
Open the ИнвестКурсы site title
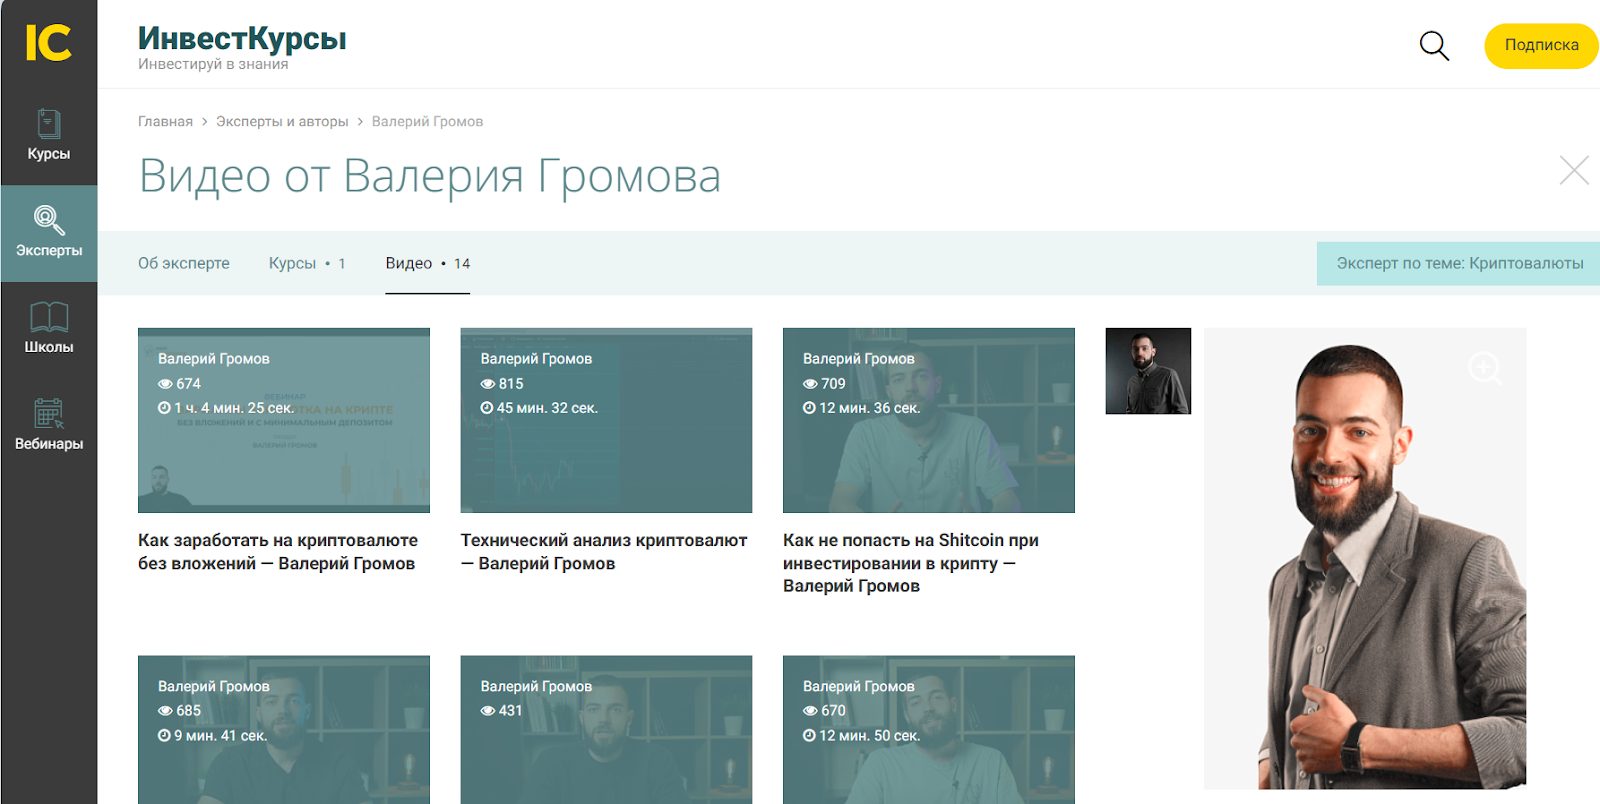(x=242, y=38)
